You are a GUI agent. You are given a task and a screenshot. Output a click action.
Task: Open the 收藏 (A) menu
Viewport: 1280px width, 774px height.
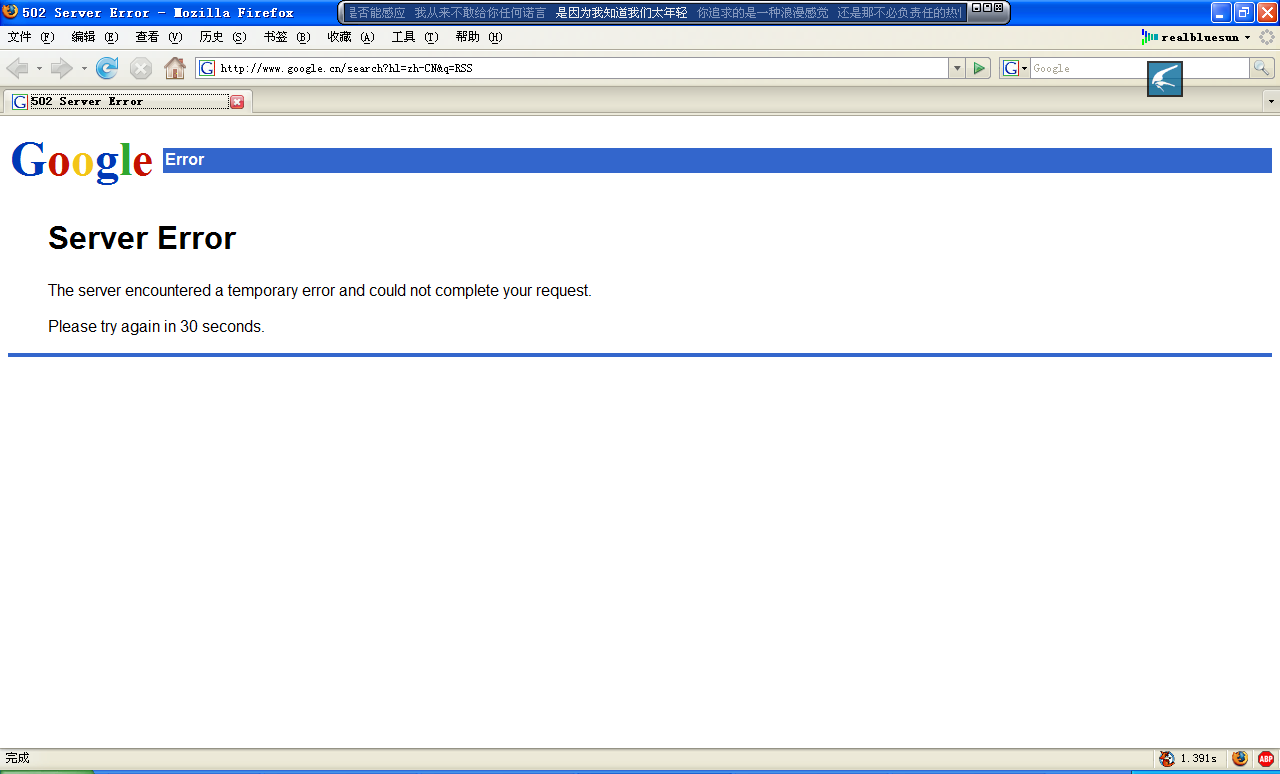(351, 37)
